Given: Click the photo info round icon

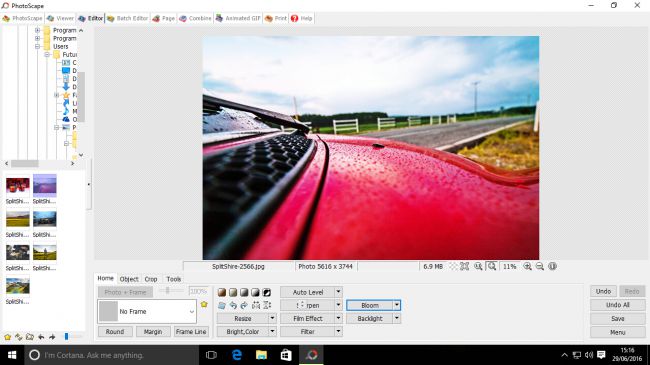Looking at the screenshot, I should pos(552,266).
